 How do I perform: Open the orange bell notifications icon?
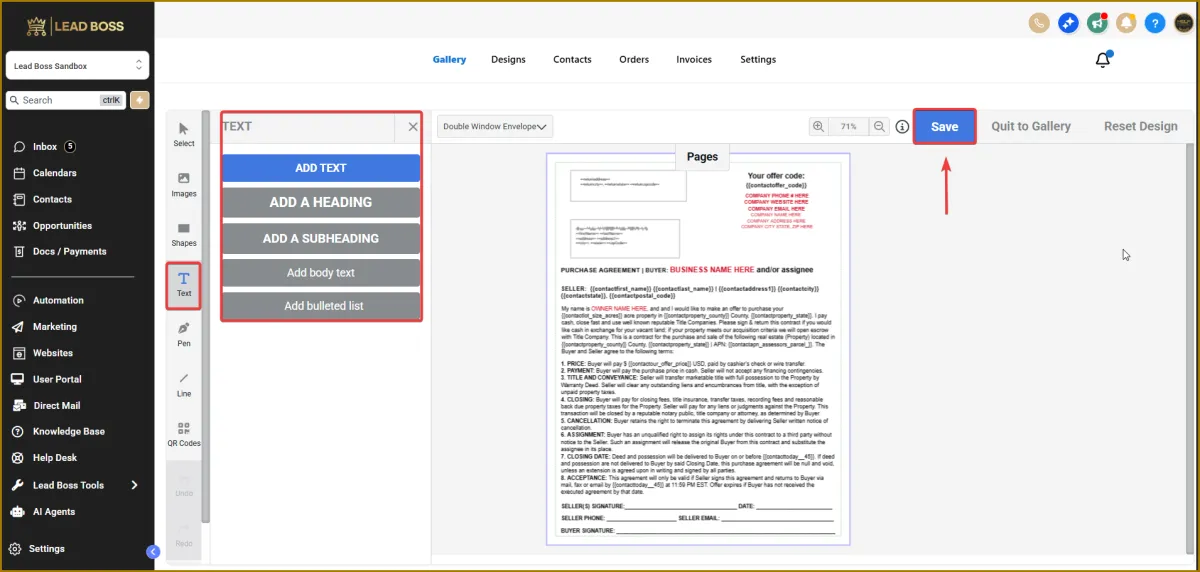pyautogui.click(x=1126, y=22)
